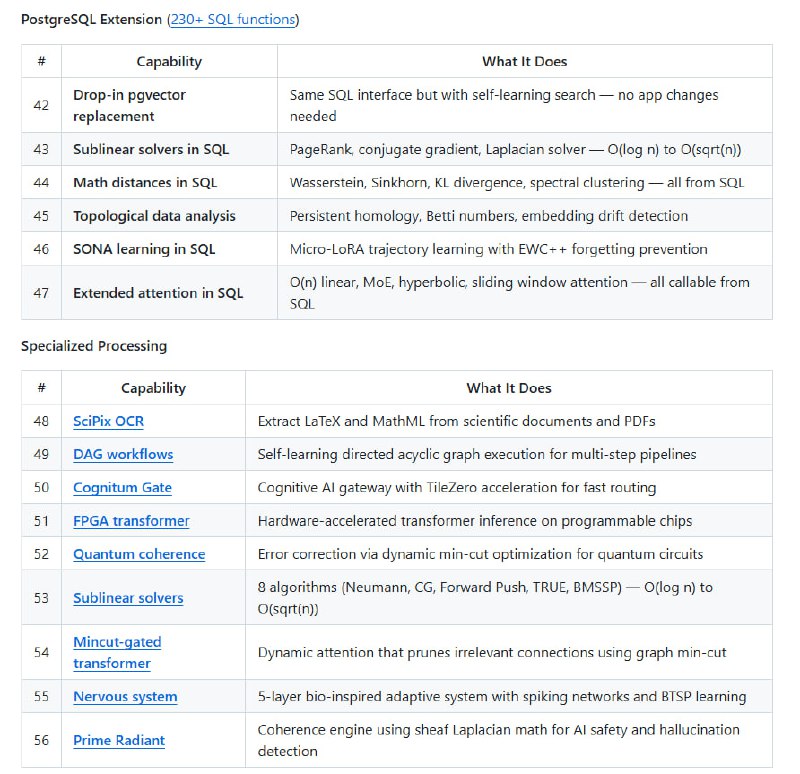Select the "Extended attention in SQL" cell

tap(158, 292)
